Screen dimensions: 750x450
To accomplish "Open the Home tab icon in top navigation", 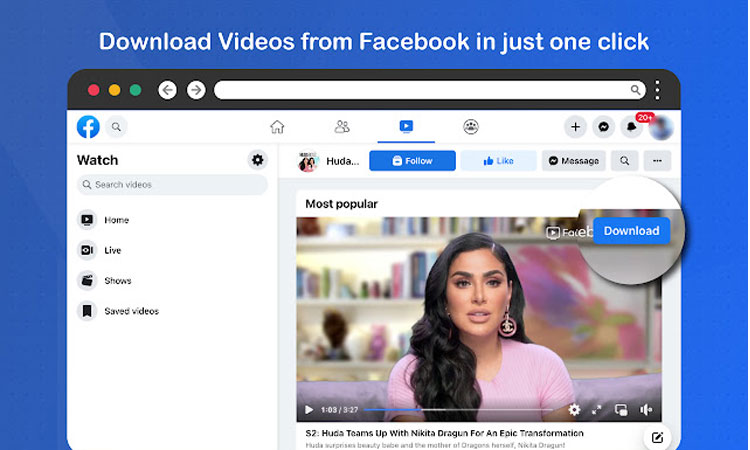I will 277,127.
